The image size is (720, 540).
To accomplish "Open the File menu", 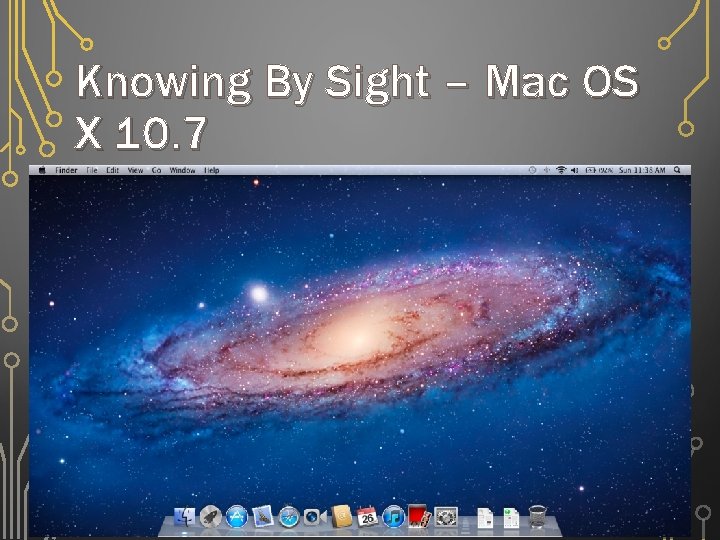I will click(x=92, y=170).
